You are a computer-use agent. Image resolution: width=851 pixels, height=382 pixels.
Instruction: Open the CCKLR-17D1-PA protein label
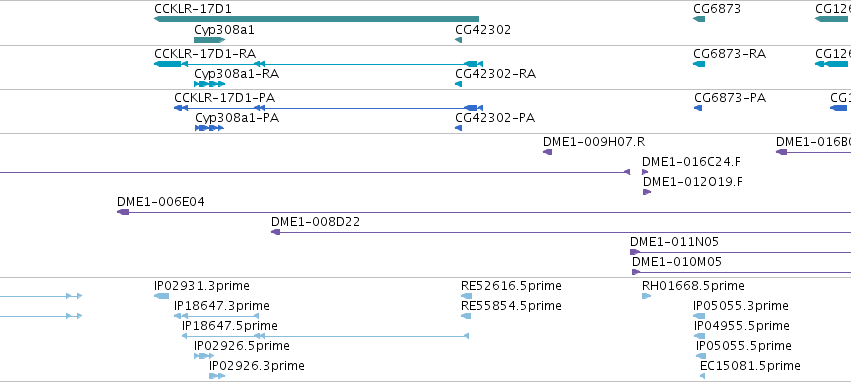point(224,98)
